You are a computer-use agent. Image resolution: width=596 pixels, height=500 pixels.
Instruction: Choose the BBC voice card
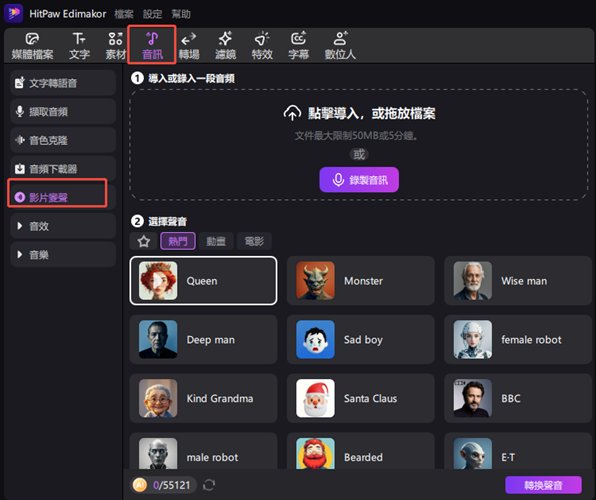coord(518,398)
